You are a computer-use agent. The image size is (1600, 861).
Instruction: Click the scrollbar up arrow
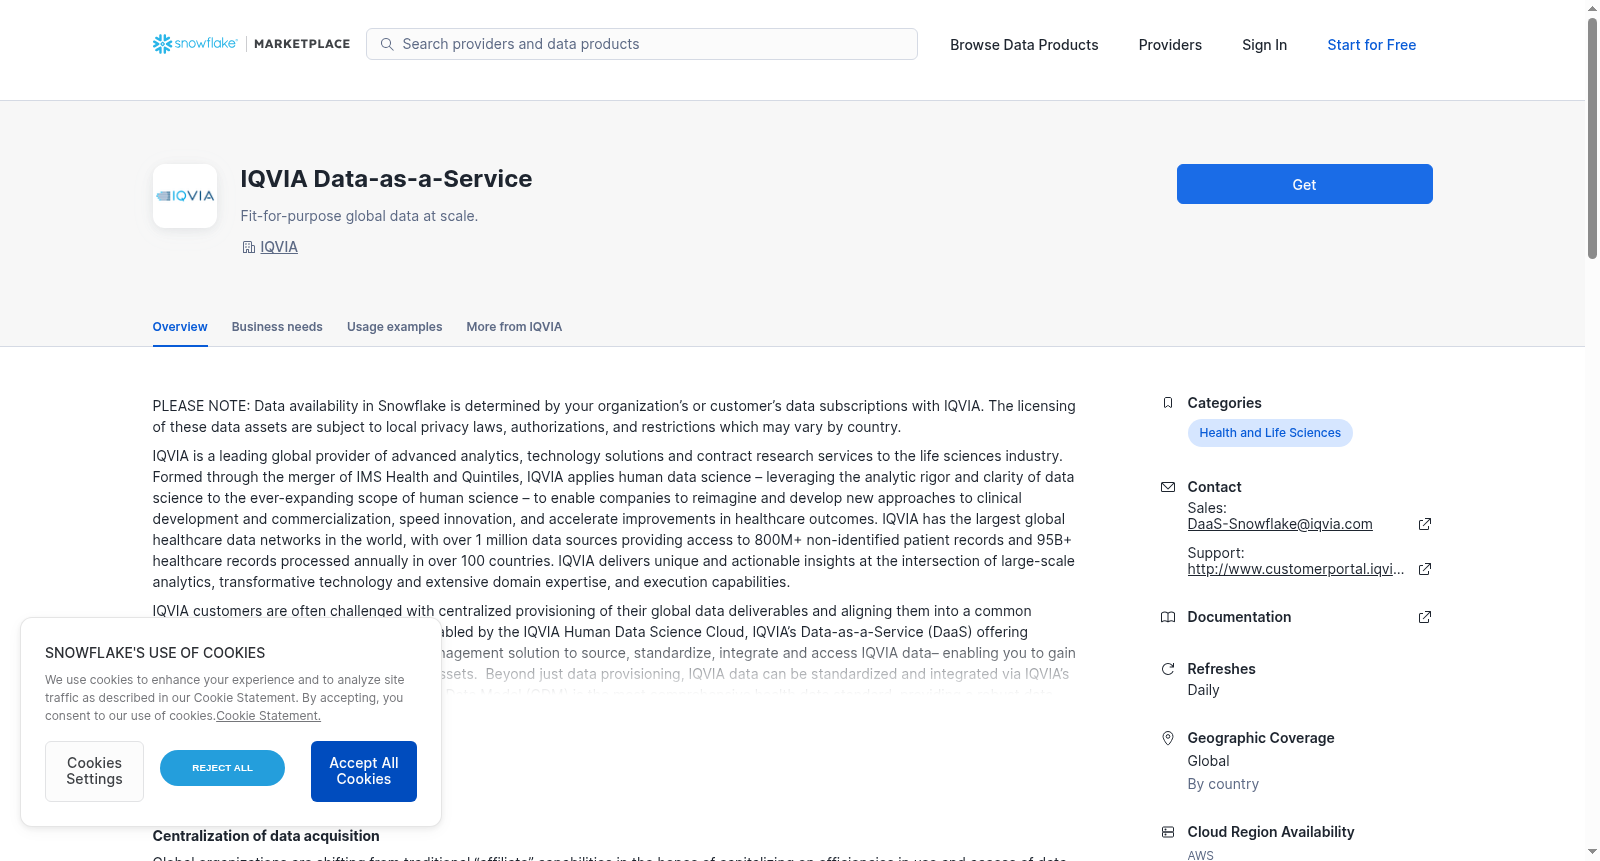(x=1592, y=8)
